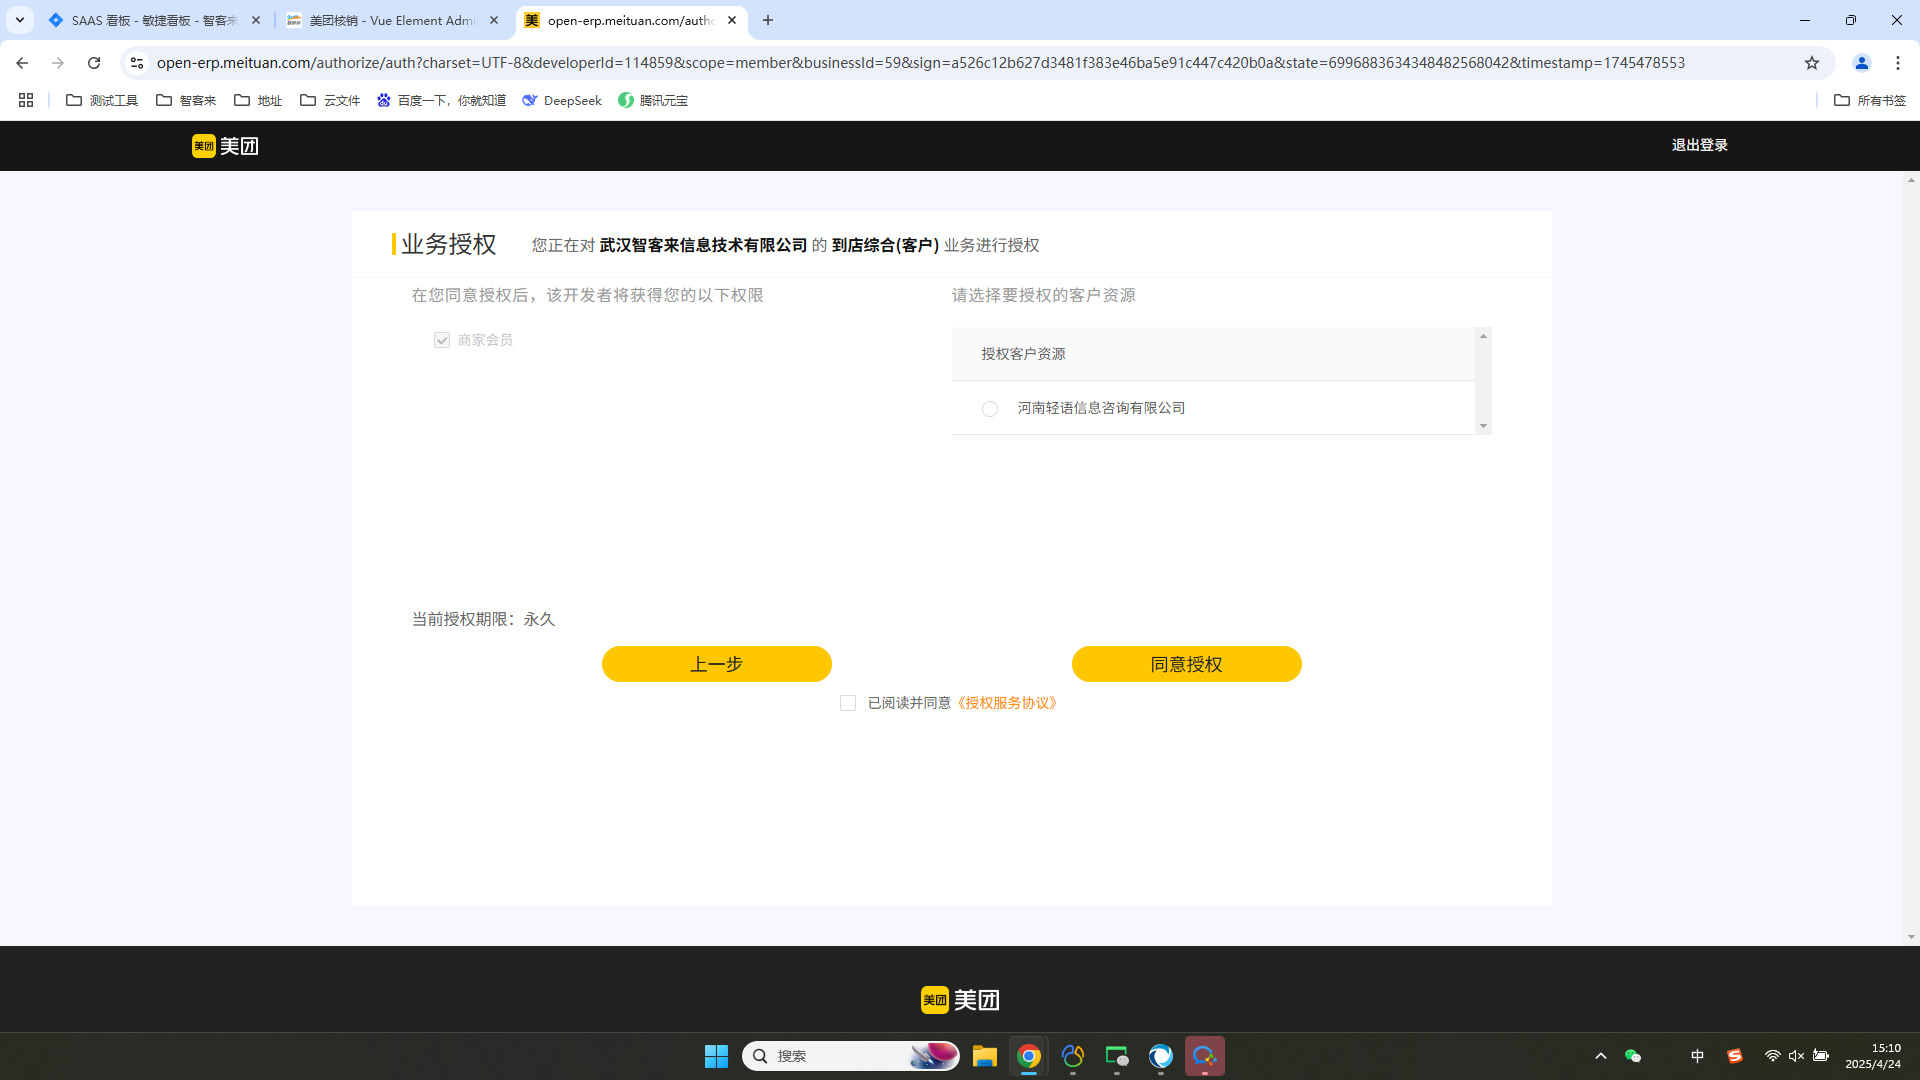1920x1080 pixels.
Task: Click browser forward arrow
Action: coord(58,63)
